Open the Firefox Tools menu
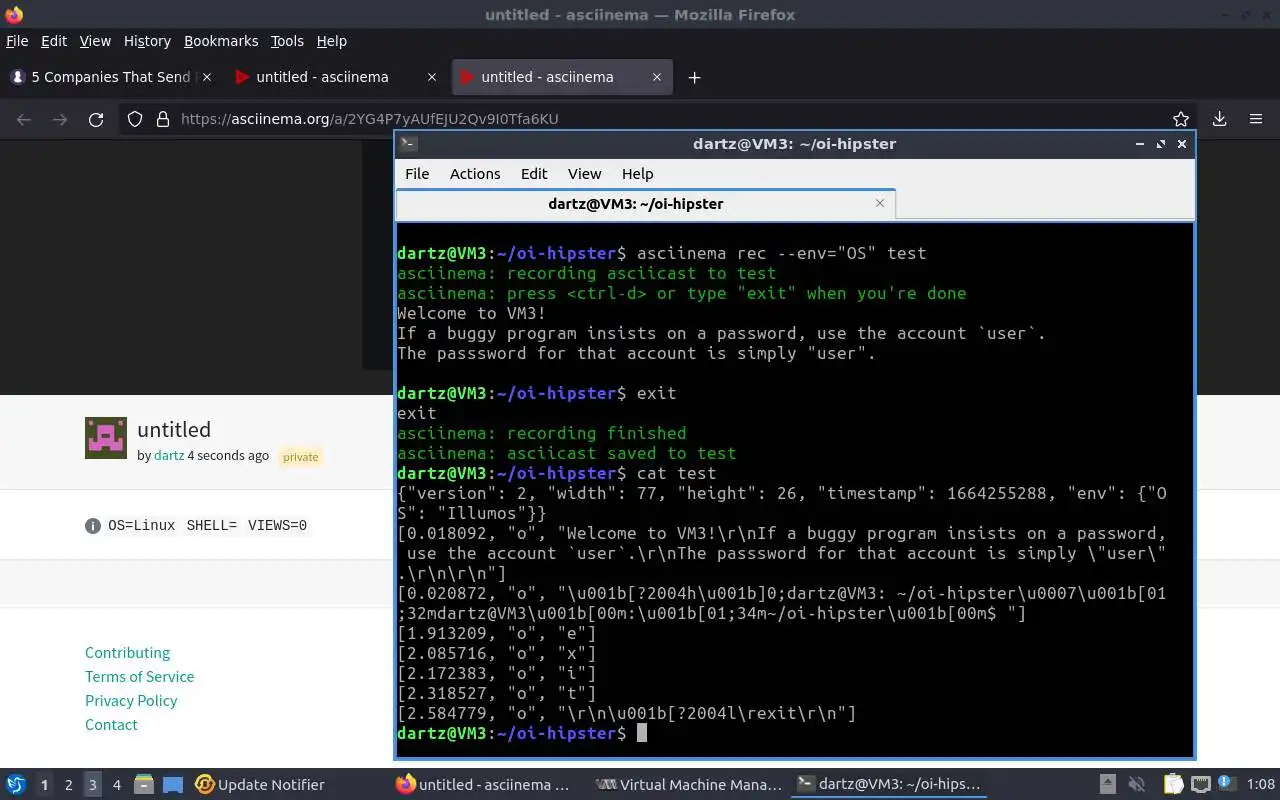1280x800 pixels. pos(287,41)
